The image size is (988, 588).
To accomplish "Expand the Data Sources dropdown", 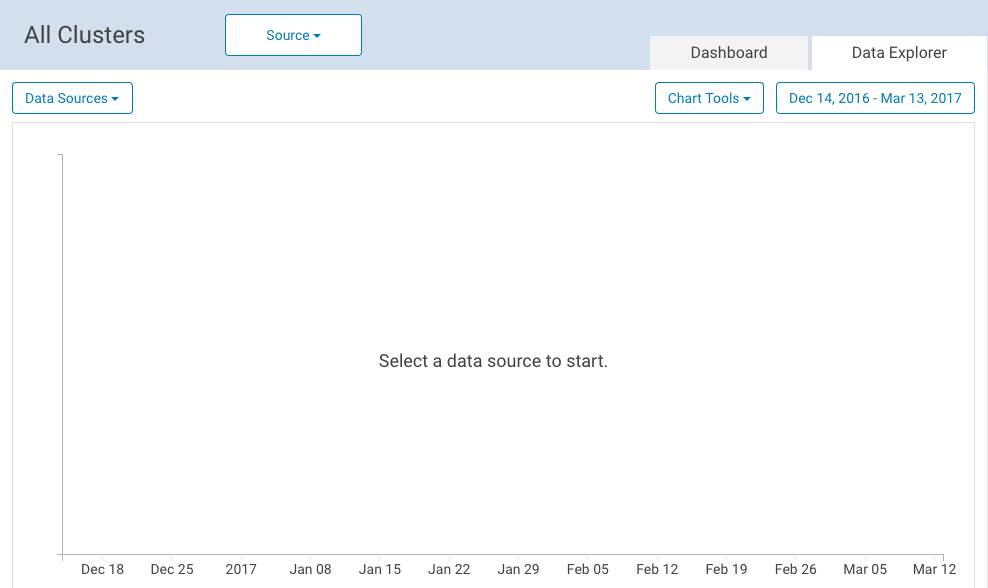I will point(72,98).
